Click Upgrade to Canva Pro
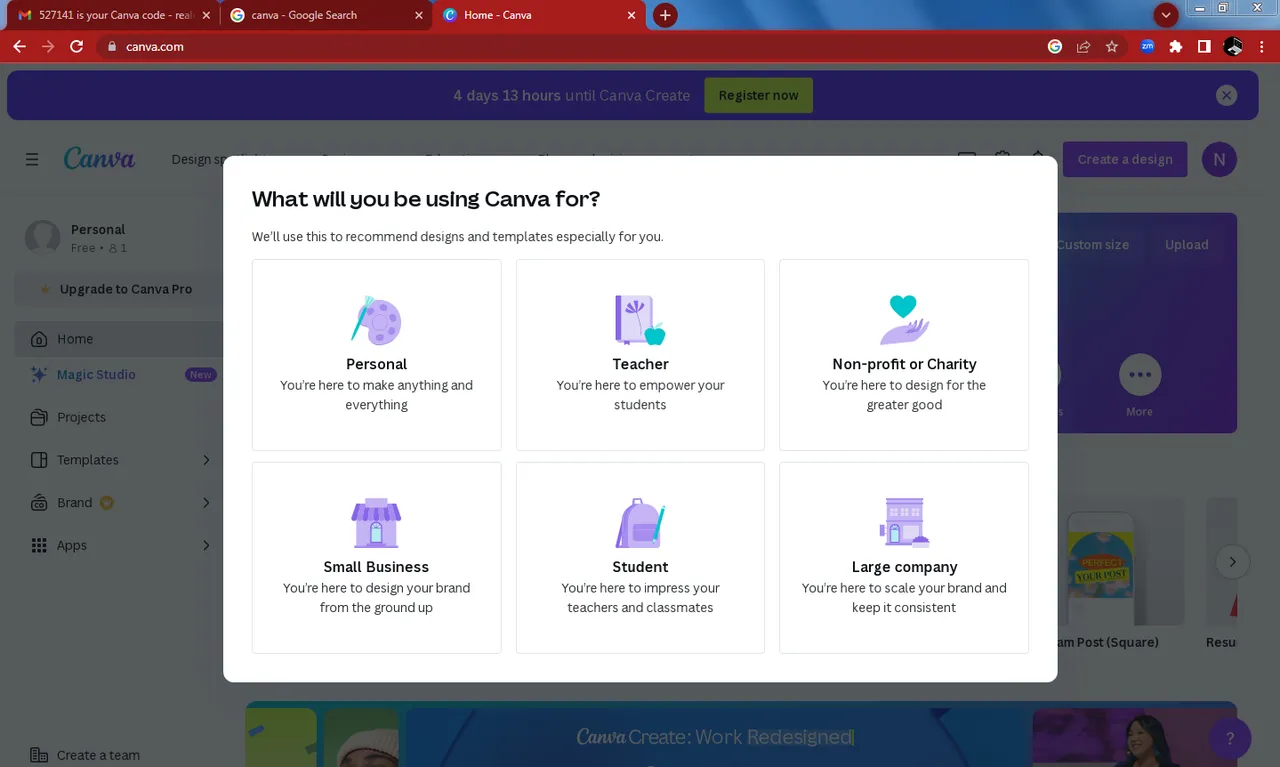Image resolution: width=1280 pixels, height=767 pixels. click(x=118, y=289)
